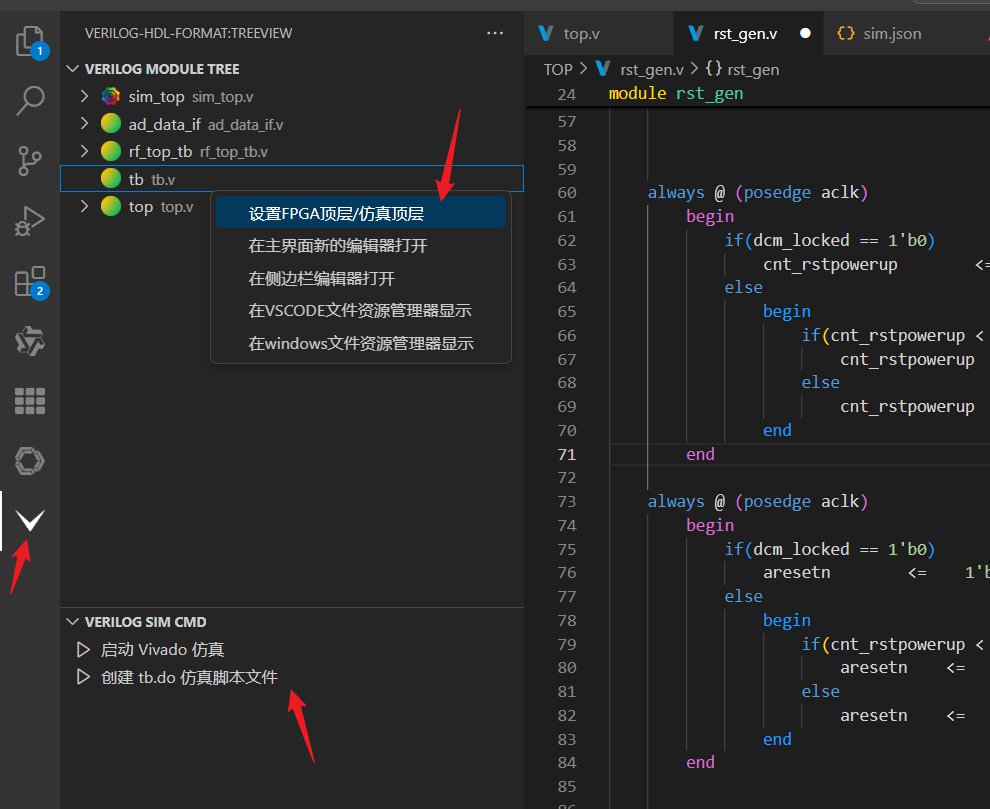Click the hexagon extension icon in activity bar
Image resolution: width=990 pixels, height=809 pixels.
click(30, 461)
